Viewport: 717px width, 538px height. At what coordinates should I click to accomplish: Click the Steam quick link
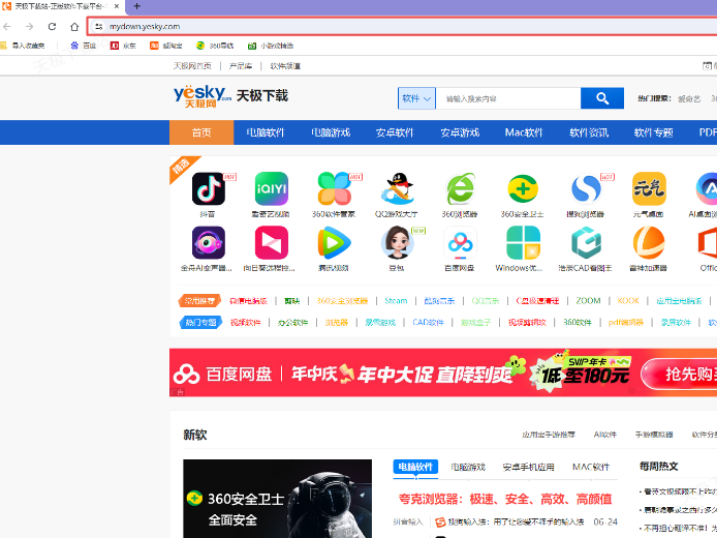396,301
